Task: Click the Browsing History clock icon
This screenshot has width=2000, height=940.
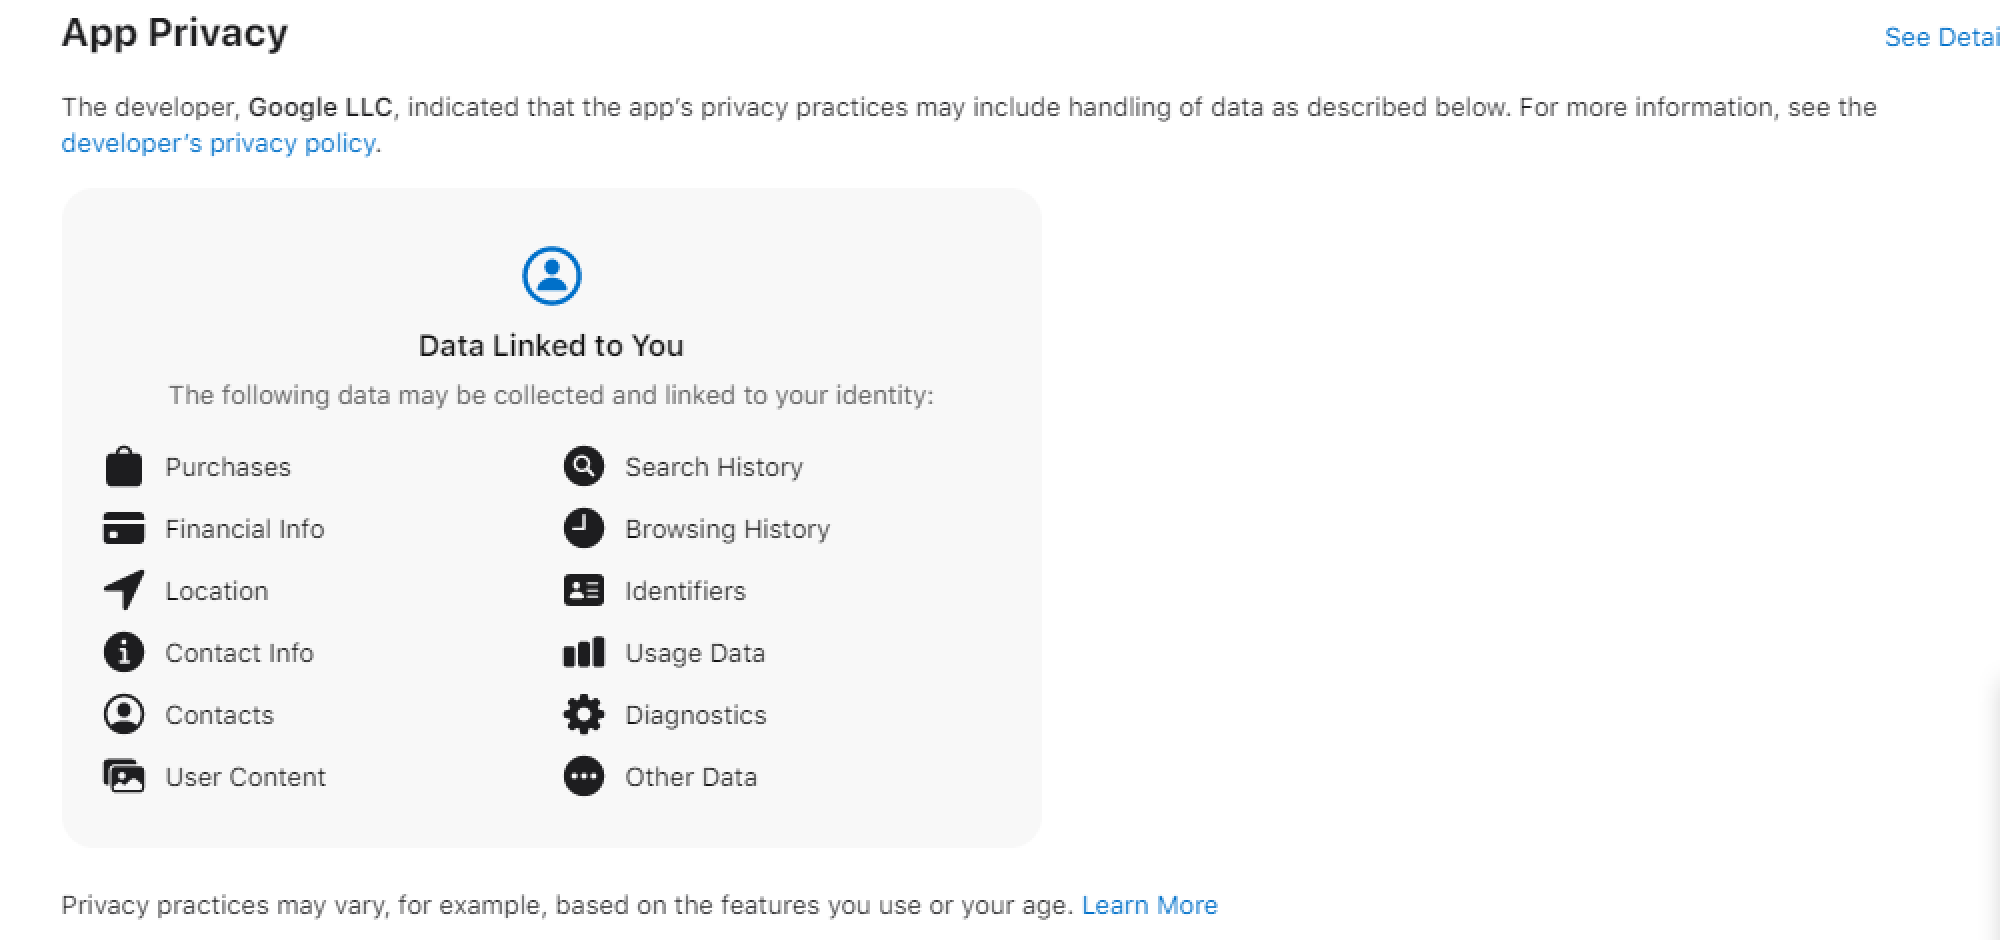Action: 584,528
